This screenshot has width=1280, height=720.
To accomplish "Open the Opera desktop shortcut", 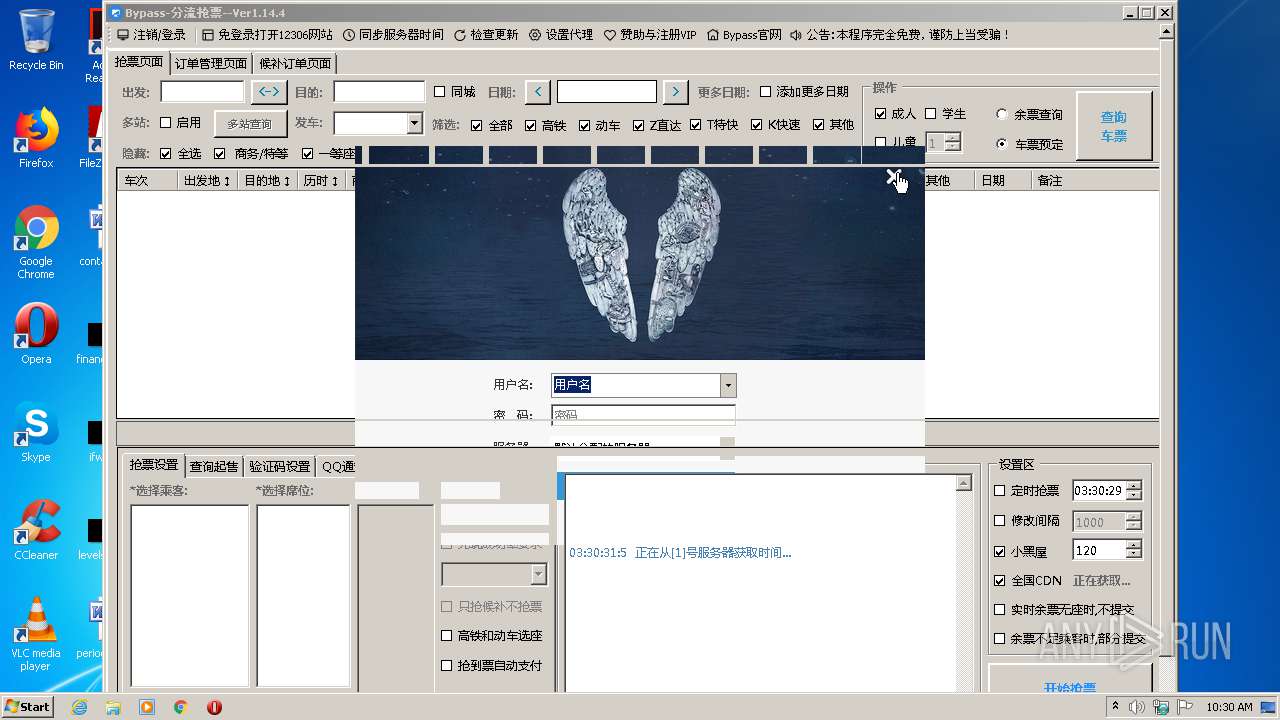I will click(x=36, y=333).
